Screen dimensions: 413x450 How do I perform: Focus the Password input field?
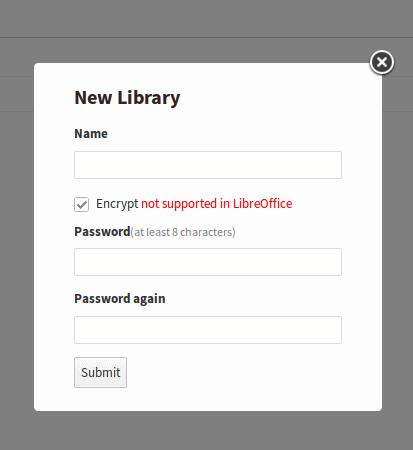(x=208, y=262)
